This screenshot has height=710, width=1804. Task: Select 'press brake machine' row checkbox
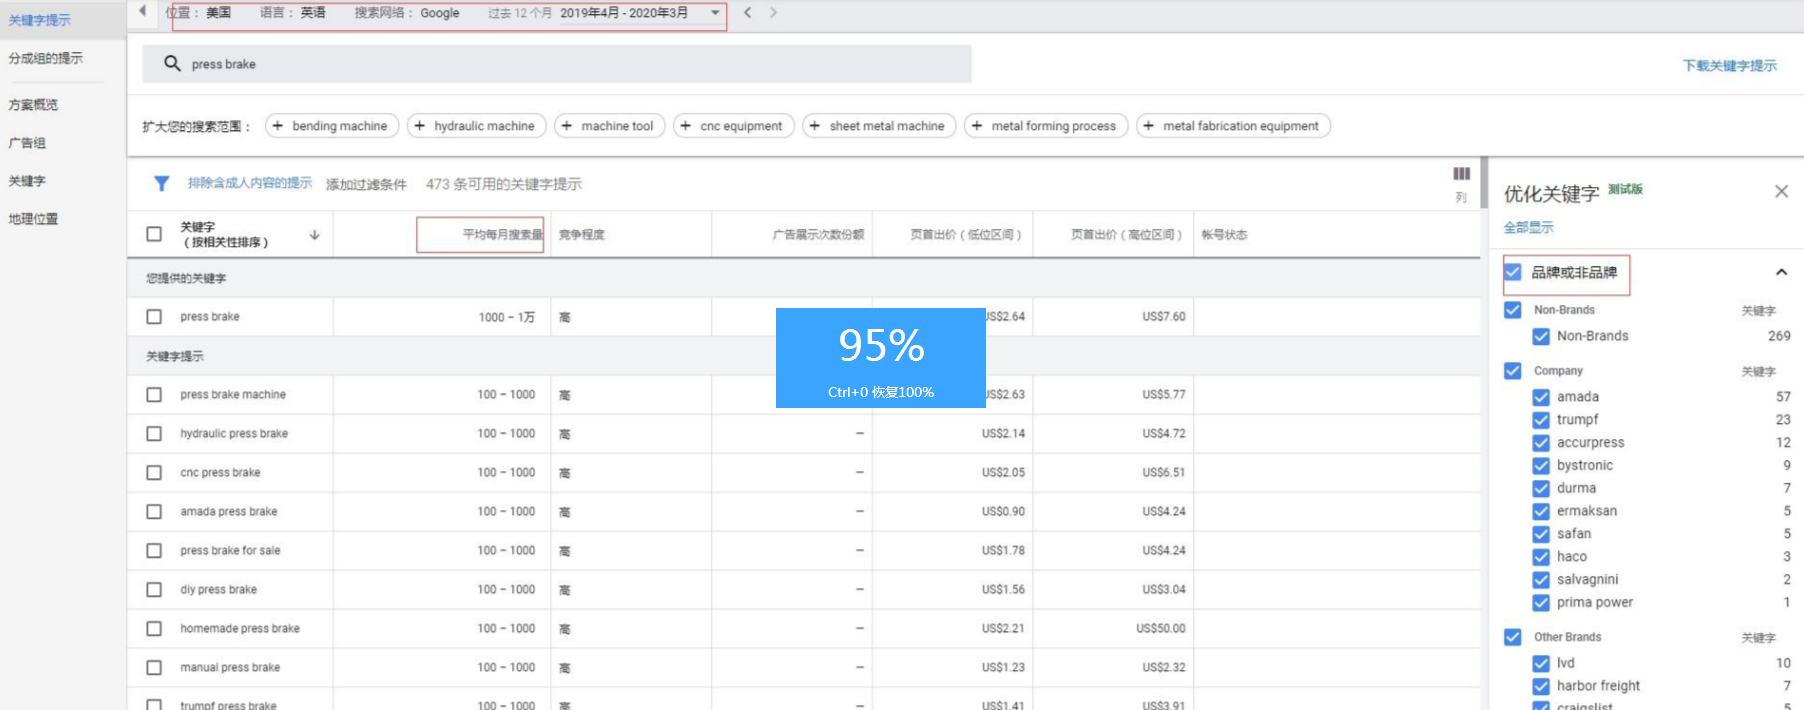click(154, 394)
